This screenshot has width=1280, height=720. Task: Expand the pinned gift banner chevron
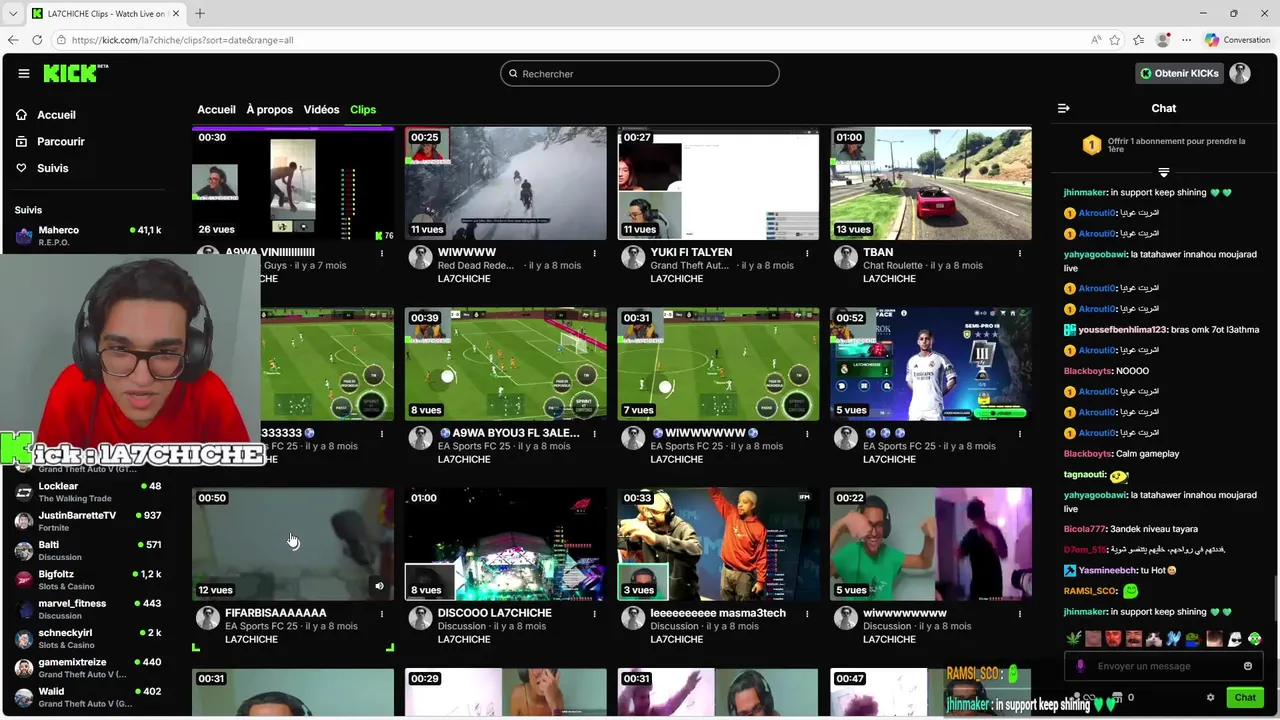[1163, 172]
